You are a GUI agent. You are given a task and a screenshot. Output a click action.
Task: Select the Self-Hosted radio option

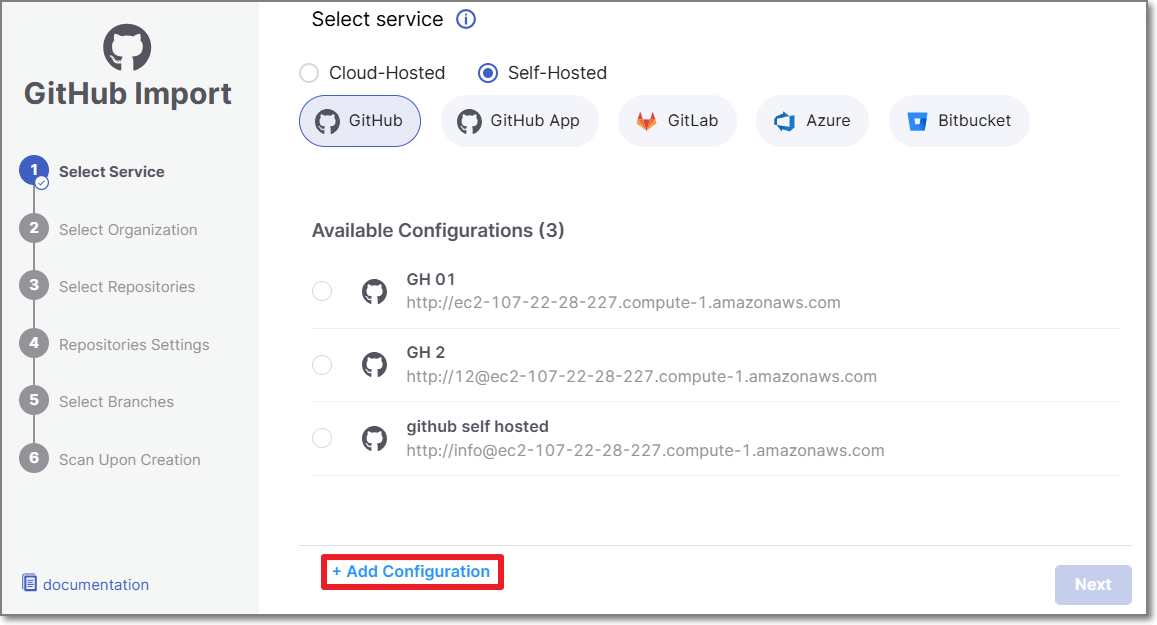point(488,73)
